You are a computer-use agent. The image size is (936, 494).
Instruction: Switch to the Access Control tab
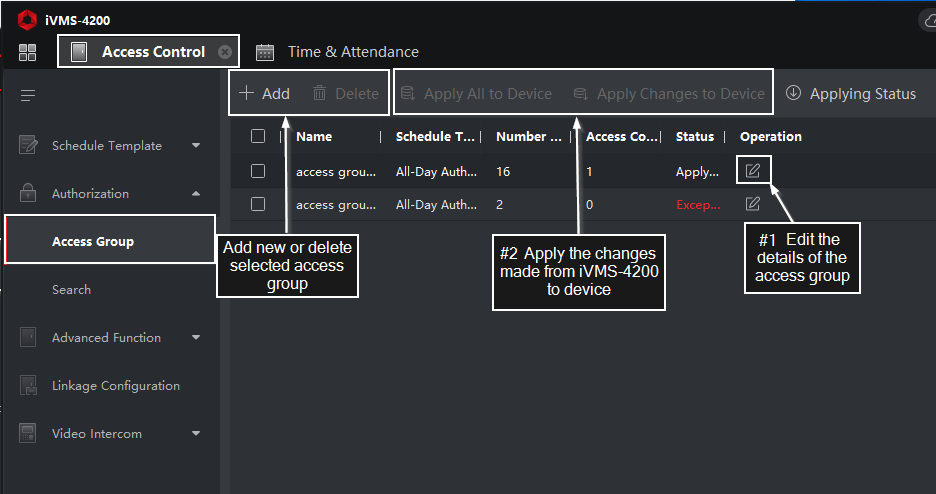click(x=148, y=52)
